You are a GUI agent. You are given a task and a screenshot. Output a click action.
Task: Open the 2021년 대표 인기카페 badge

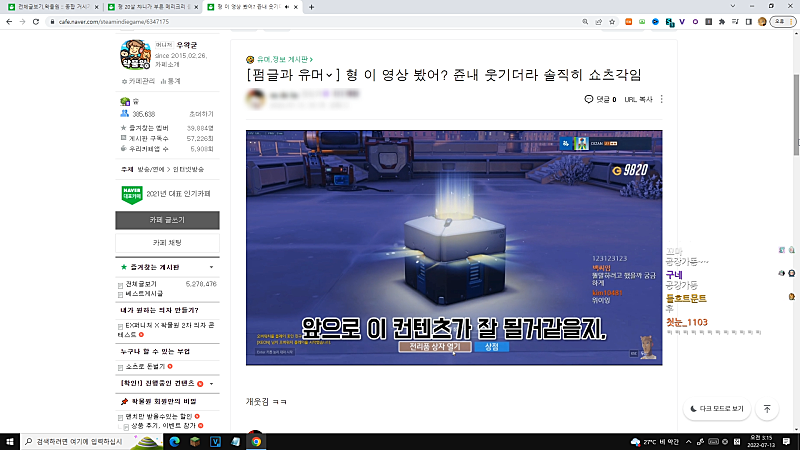[x=167, y=194]
